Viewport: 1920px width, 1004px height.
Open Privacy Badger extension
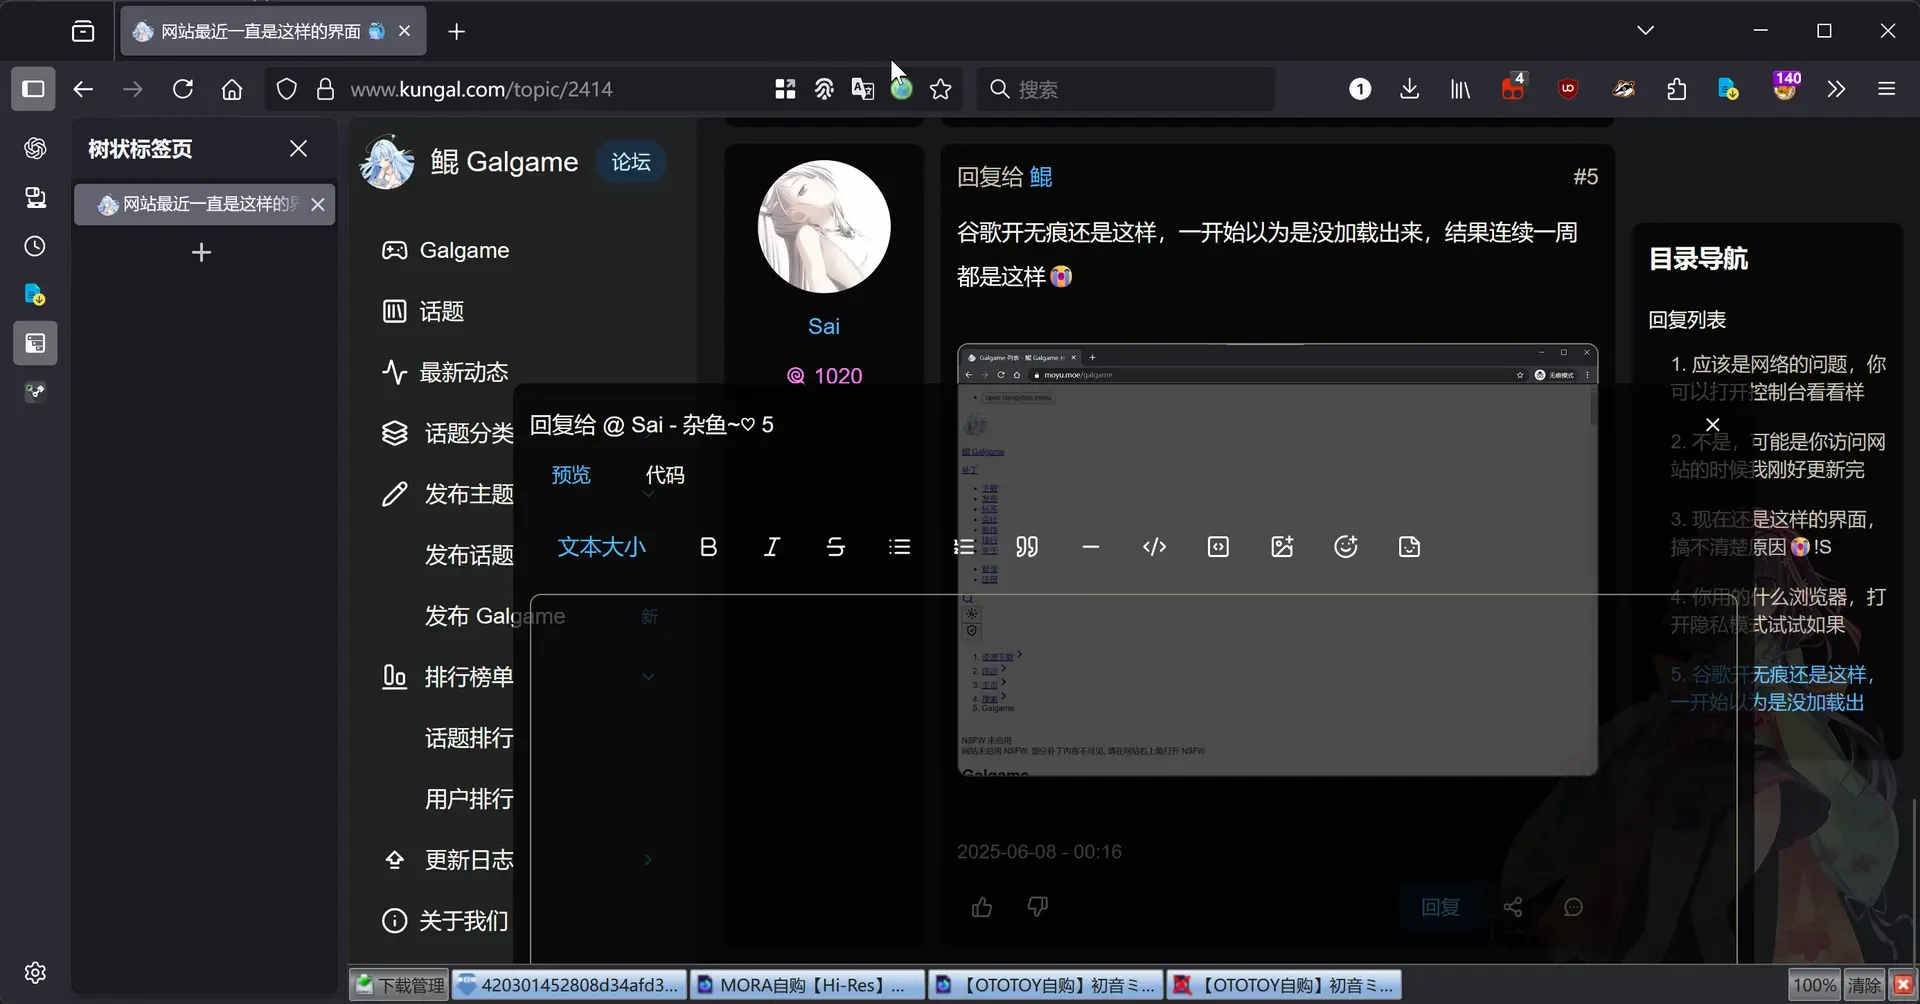click(x=1624, y=89)
